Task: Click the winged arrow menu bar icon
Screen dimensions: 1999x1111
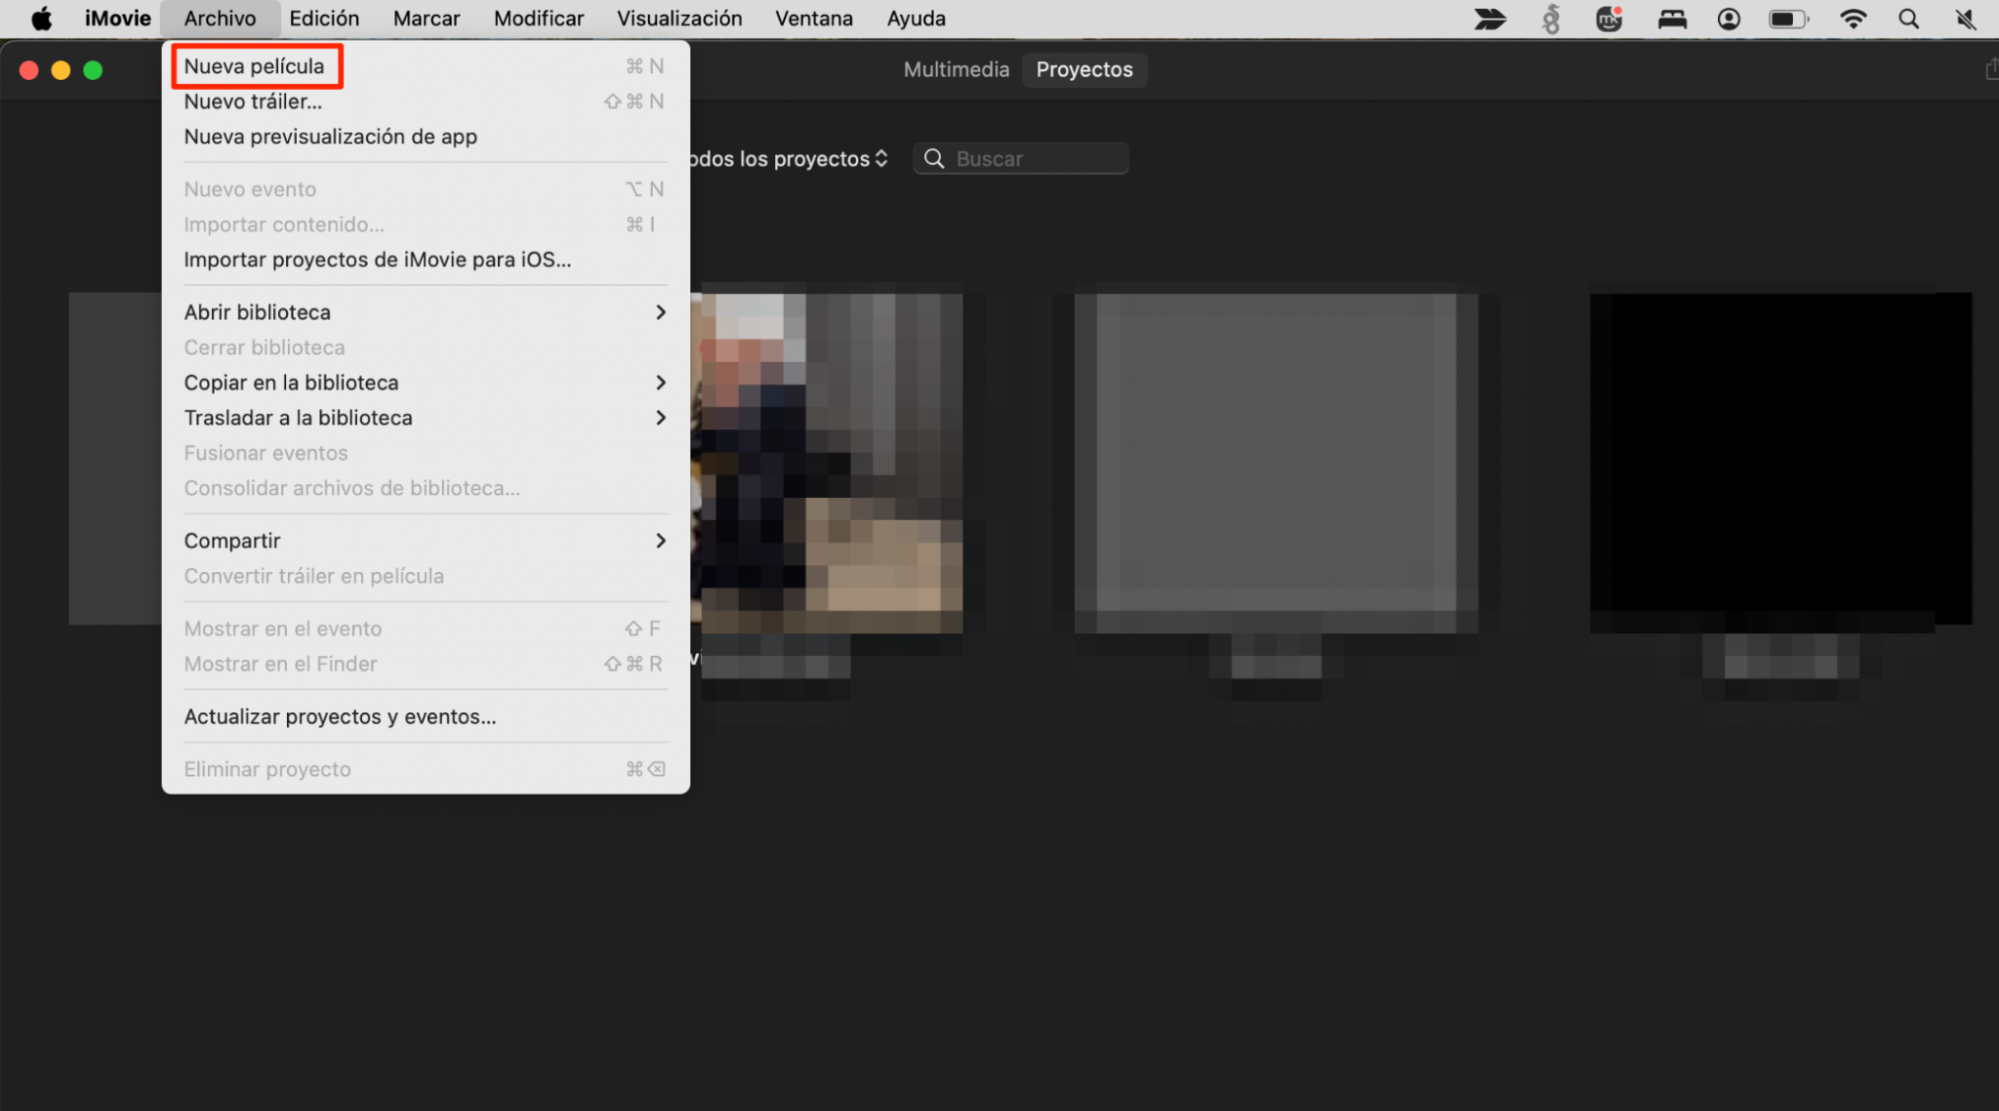Action: (x=1490, y=18)
